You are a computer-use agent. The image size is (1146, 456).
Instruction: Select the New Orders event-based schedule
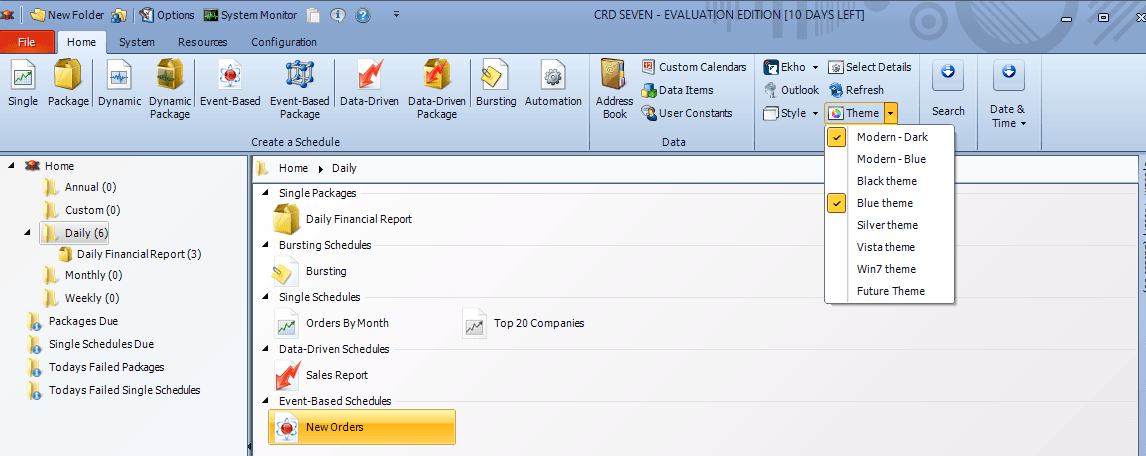362,427
